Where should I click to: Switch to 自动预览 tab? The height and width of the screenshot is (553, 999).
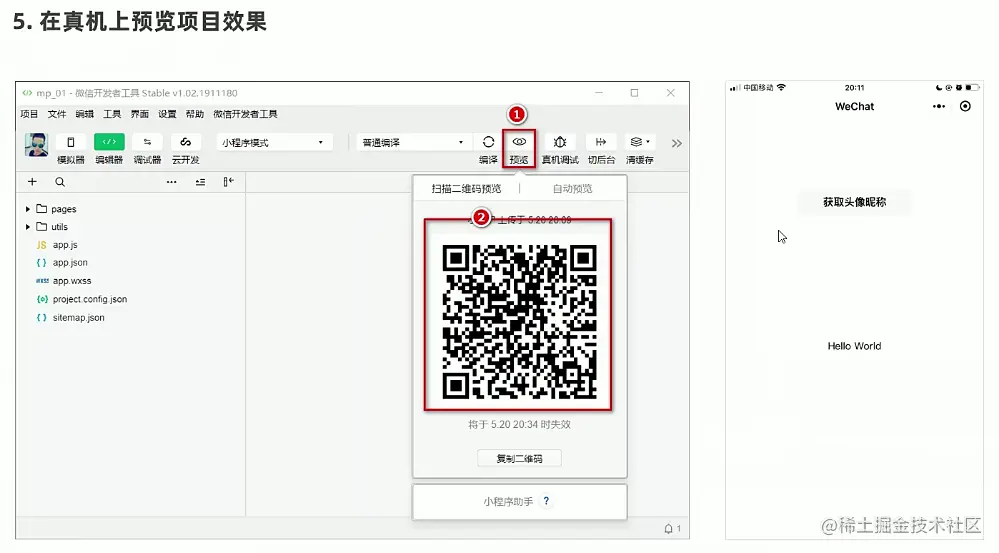click(x=572, y=189)
